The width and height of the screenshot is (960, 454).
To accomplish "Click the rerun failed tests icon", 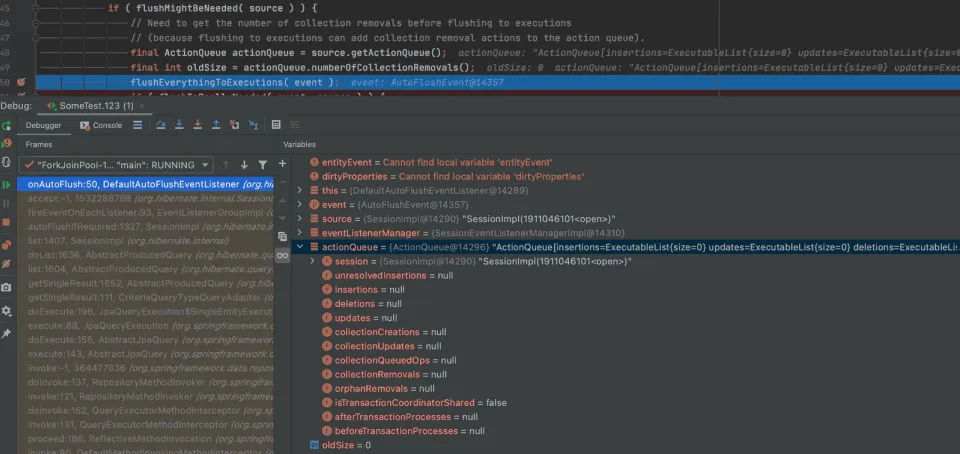I will coord(6,144).
